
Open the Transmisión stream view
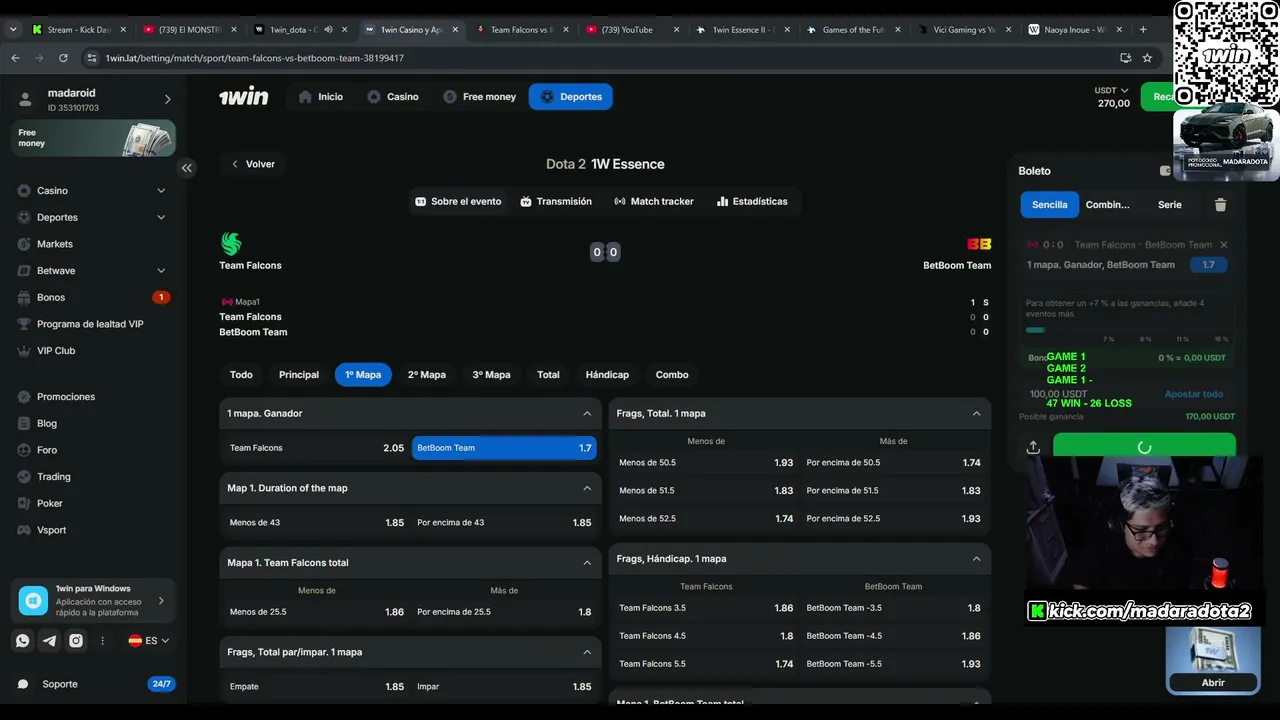(x=556, y=202)
